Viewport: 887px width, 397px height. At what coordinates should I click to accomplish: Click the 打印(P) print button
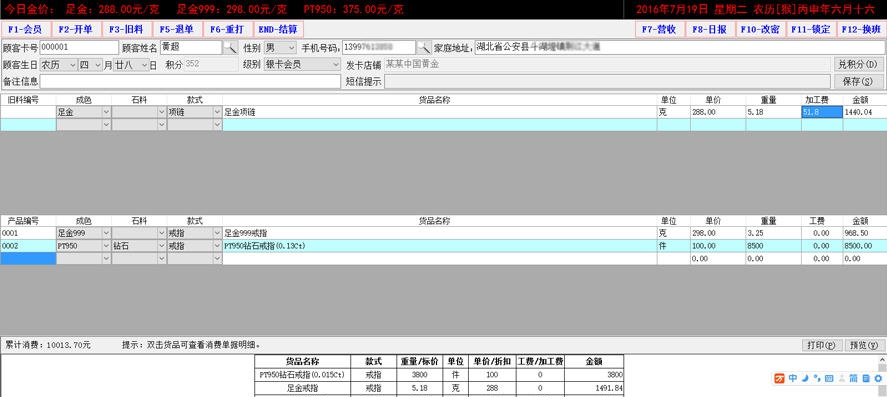(822, 345)
